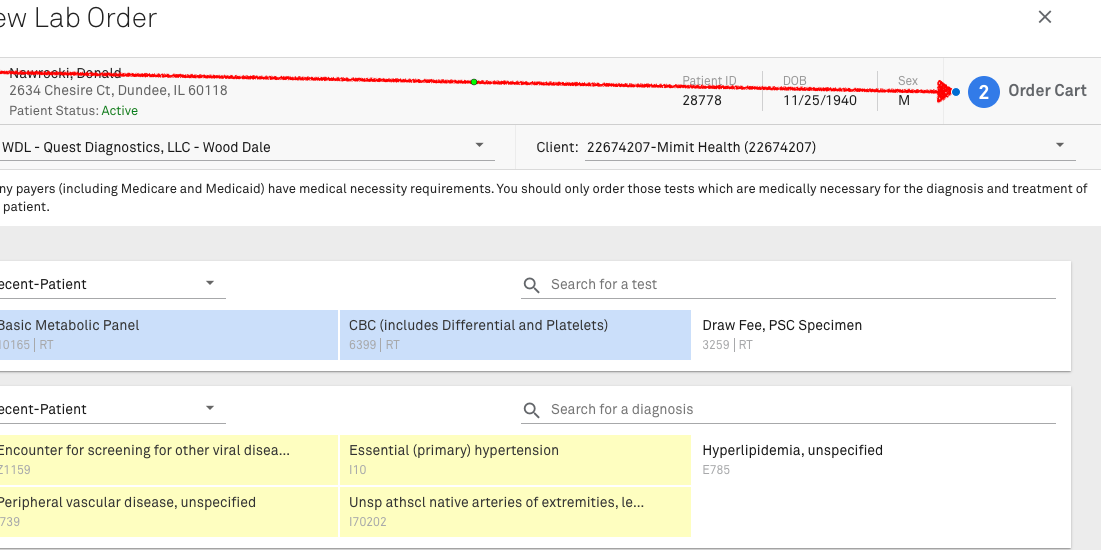Viewport: 1101px width, 550px height.
Task: Open the Order Cart
Action: coord(1046,91)
